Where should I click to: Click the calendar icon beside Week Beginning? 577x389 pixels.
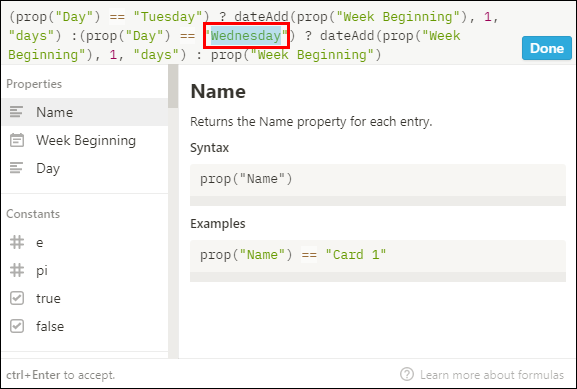(x=17, y=140)
